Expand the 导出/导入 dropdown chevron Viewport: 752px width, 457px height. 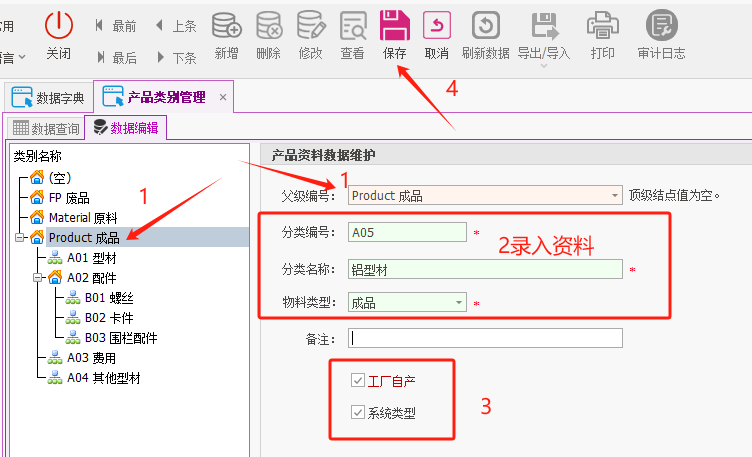coord(543,66)
